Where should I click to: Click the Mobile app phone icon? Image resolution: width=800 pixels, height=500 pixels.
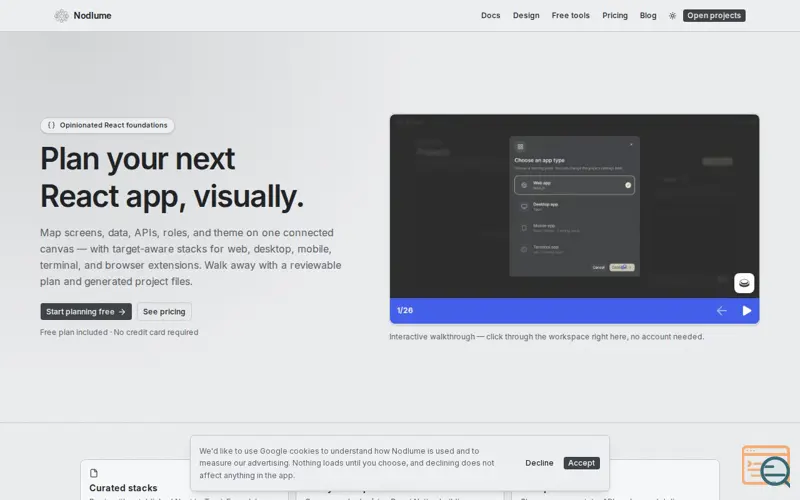click(x=524, y=228)
